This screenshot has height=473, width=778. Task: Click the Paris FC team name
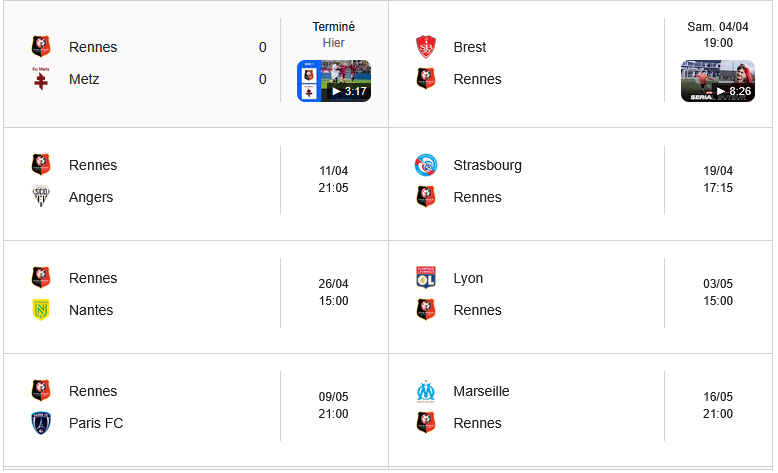[96, 423]
